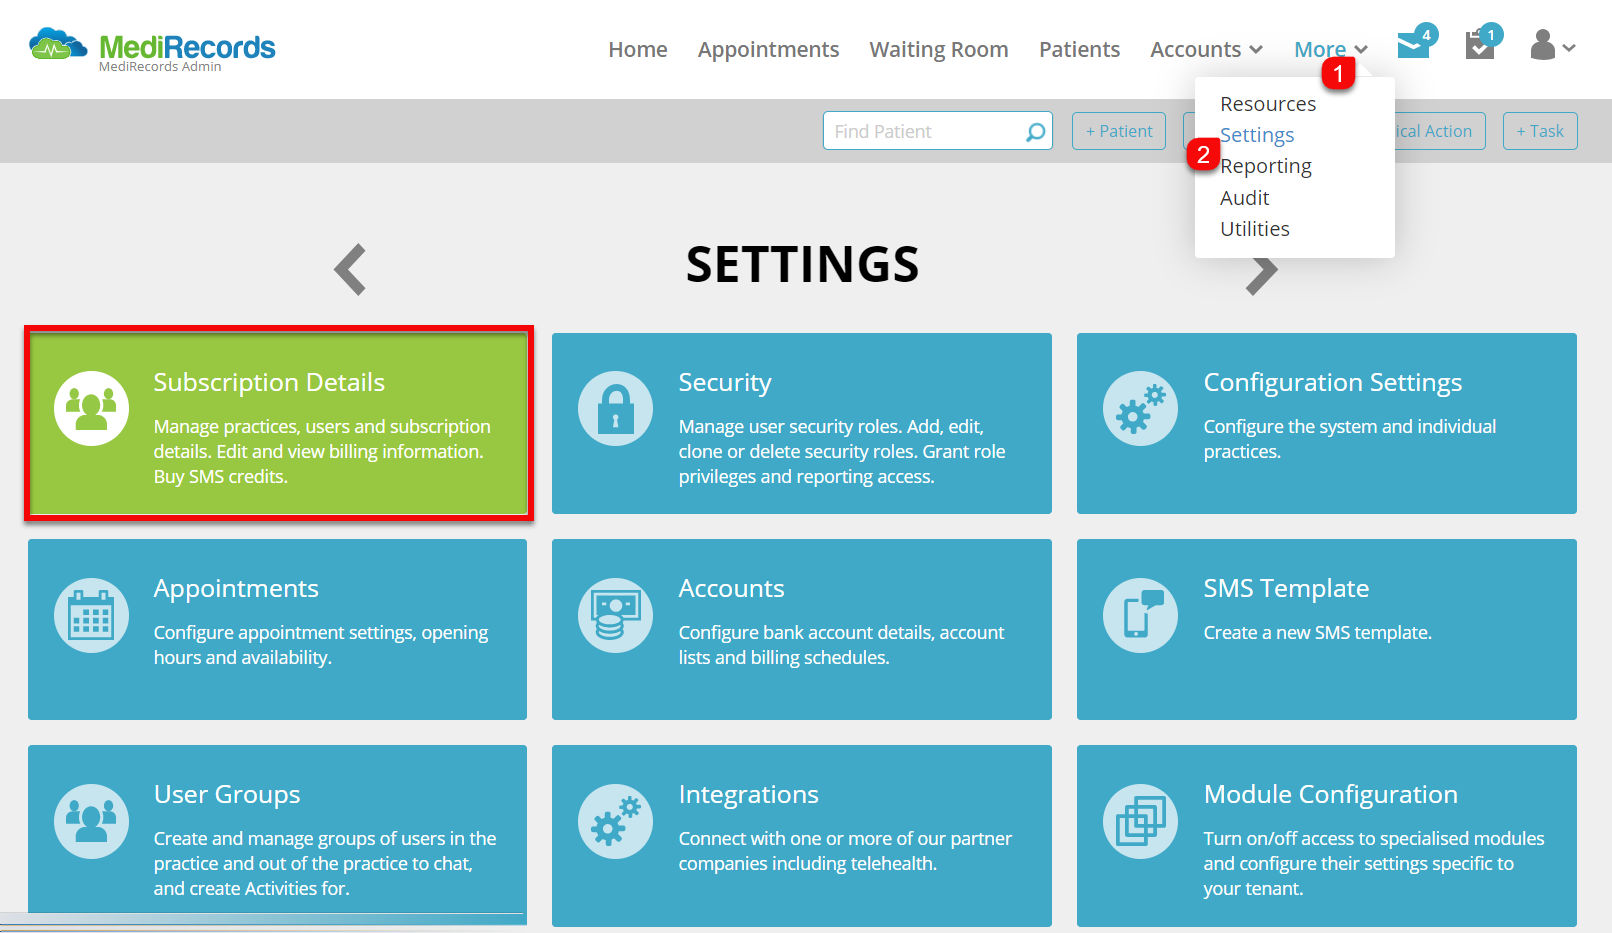Screen dimensions: 1612x933
Task: Open the Configuration Settings title
Action: pyautogui.click(x=1332, y=382)
